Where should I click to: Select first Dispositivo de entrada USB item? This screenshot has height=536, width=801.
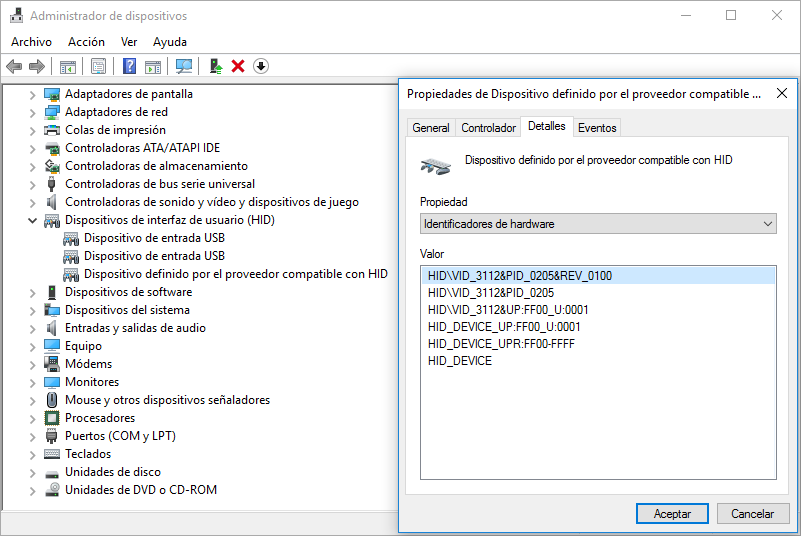point(154,238)
